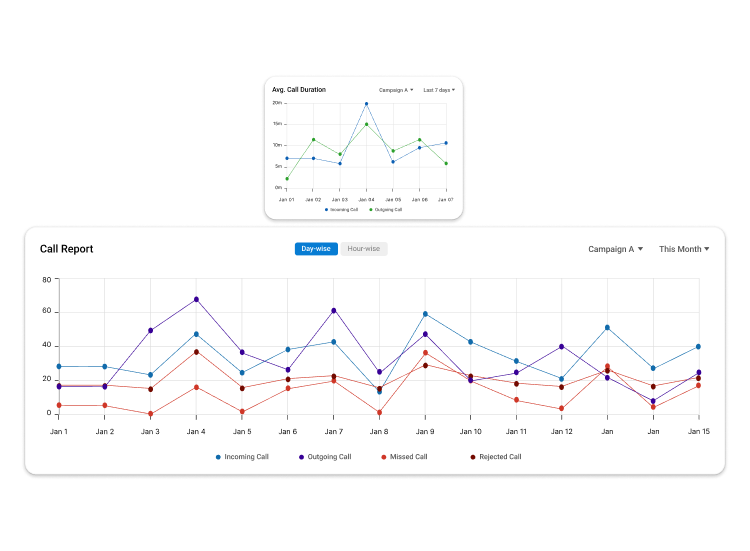This screenshot has height=551, width=750.
Task: Click Outgoing Call point on Jan 7 in Call Report
Action: (x=333, y=310)
